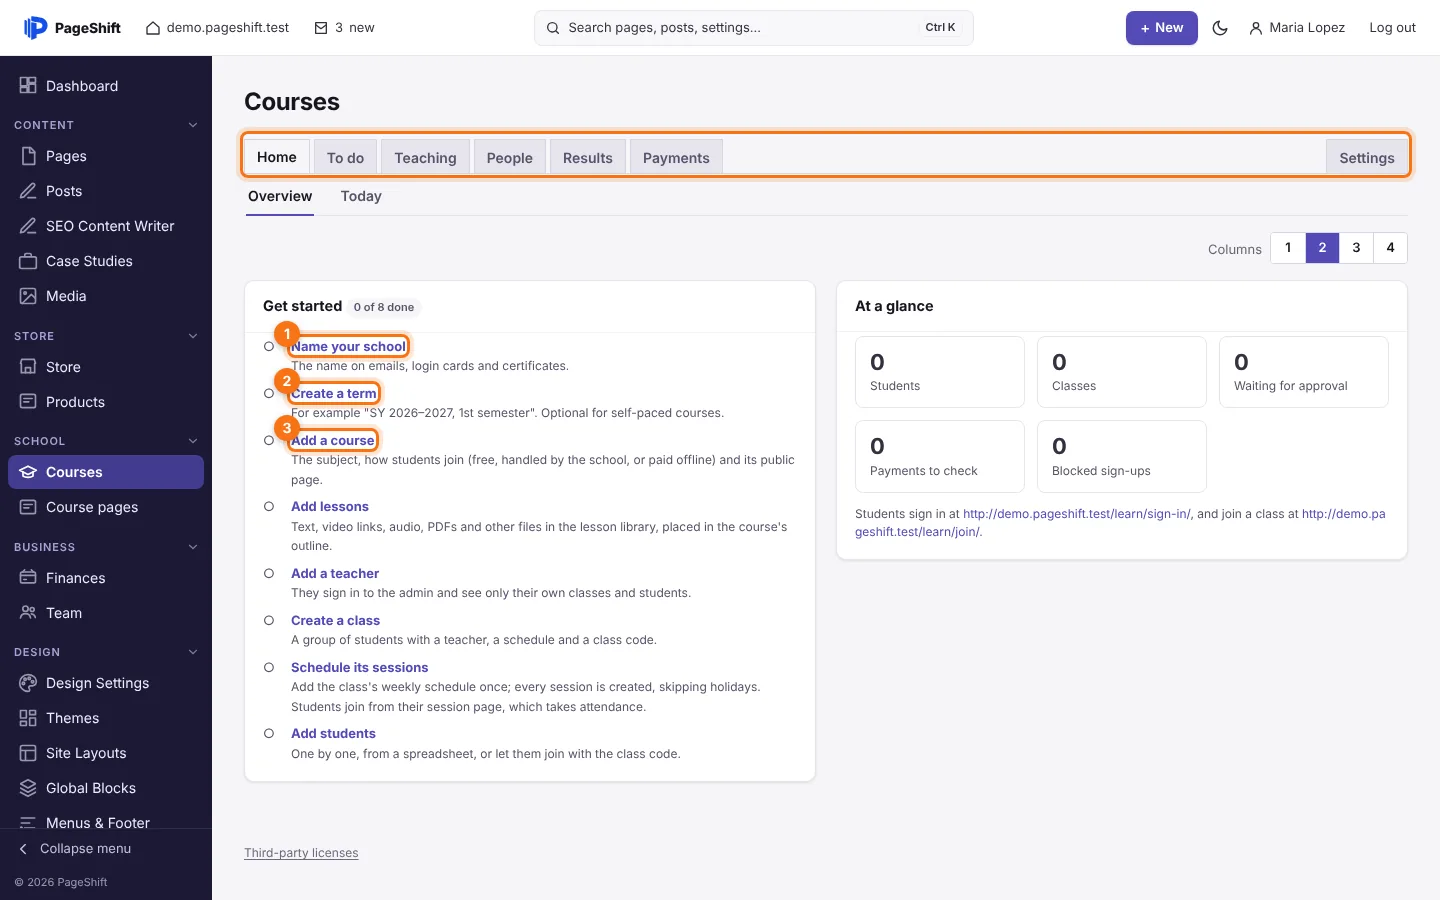The width and height of the screenshot is (1440, 900).
Task: Click the Products list icon
Action: pyautogui.click(x=28, y=402)
